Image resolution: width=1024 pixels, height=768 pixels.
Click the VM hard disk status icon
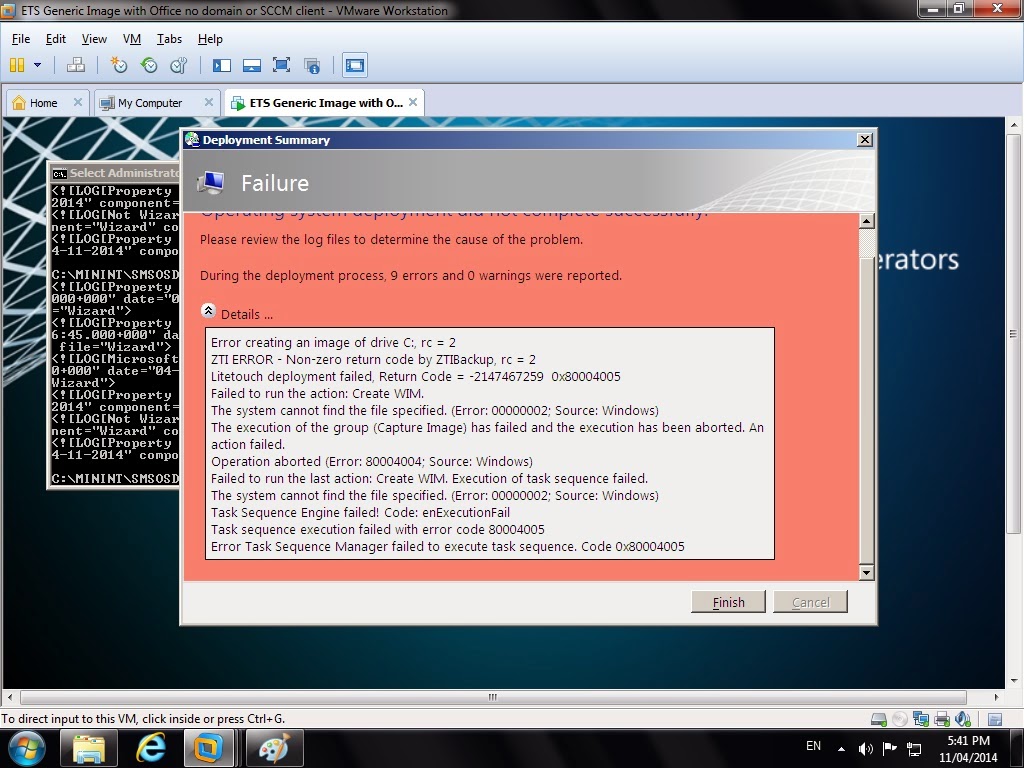pyautogui.click(x=878, y=719)
